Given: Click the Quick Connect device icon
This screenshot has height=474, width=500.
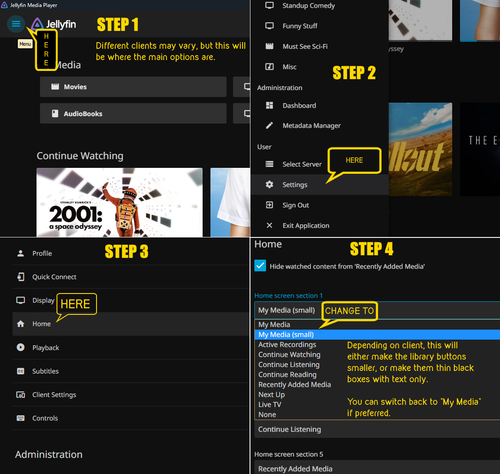Looking at the screenshot, I should [x=21, y=277].
